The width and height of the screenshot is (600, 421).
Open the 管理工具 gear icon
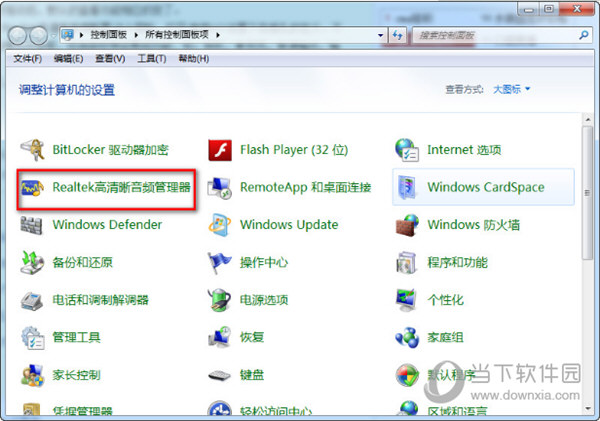[x=33, y=338]
